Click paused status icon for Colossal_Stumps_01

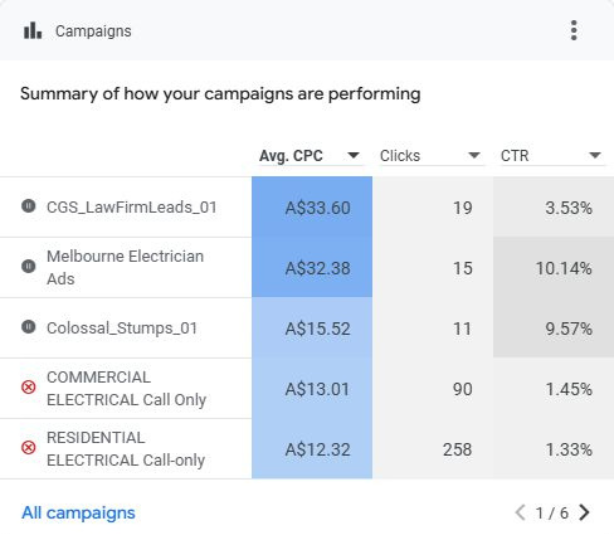[x=28, y=327]
